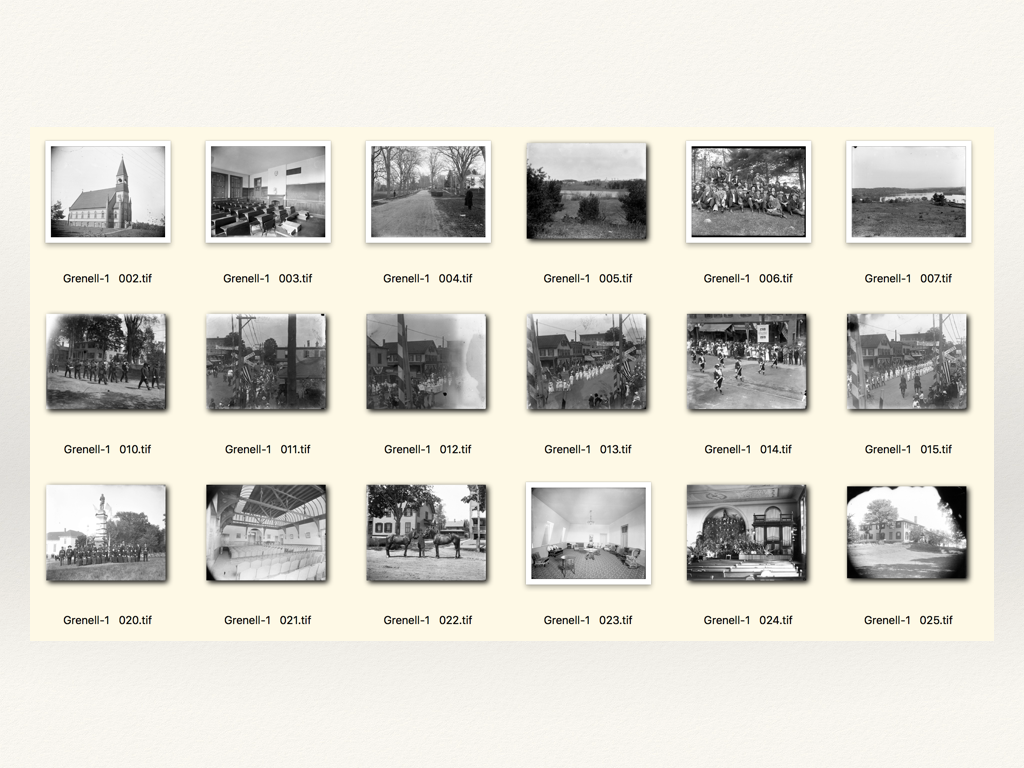Click filename 'Grenell-1 020.tif'

point(107,620)
